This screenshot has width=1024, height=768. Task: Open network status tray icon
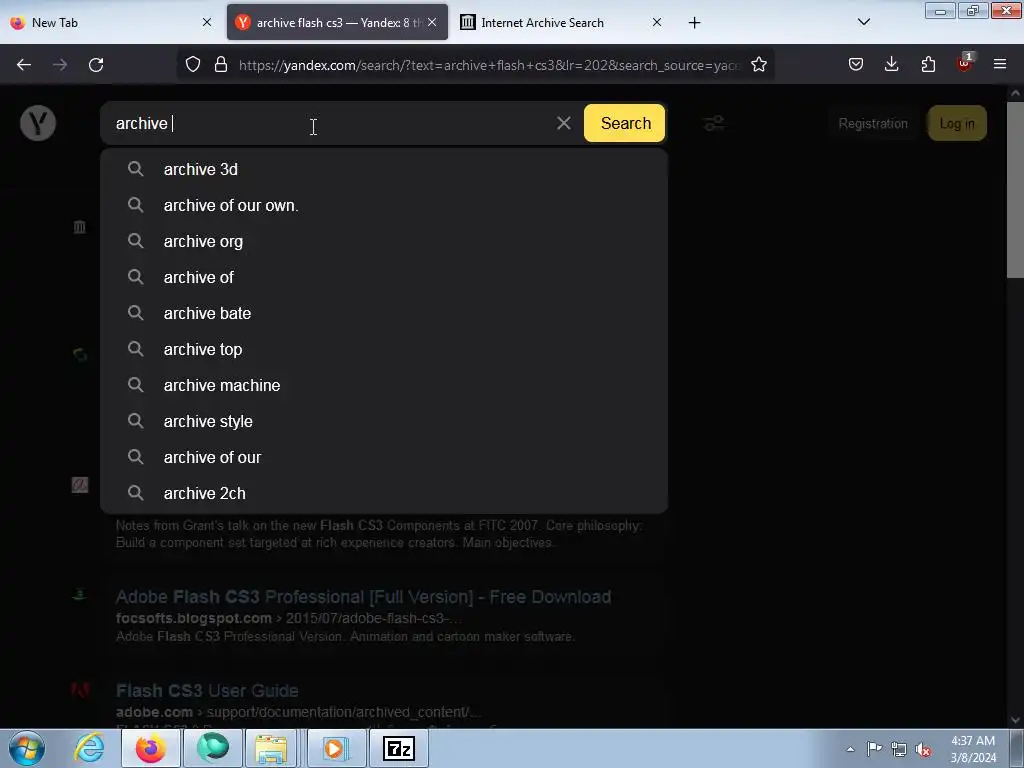point(899,749)
